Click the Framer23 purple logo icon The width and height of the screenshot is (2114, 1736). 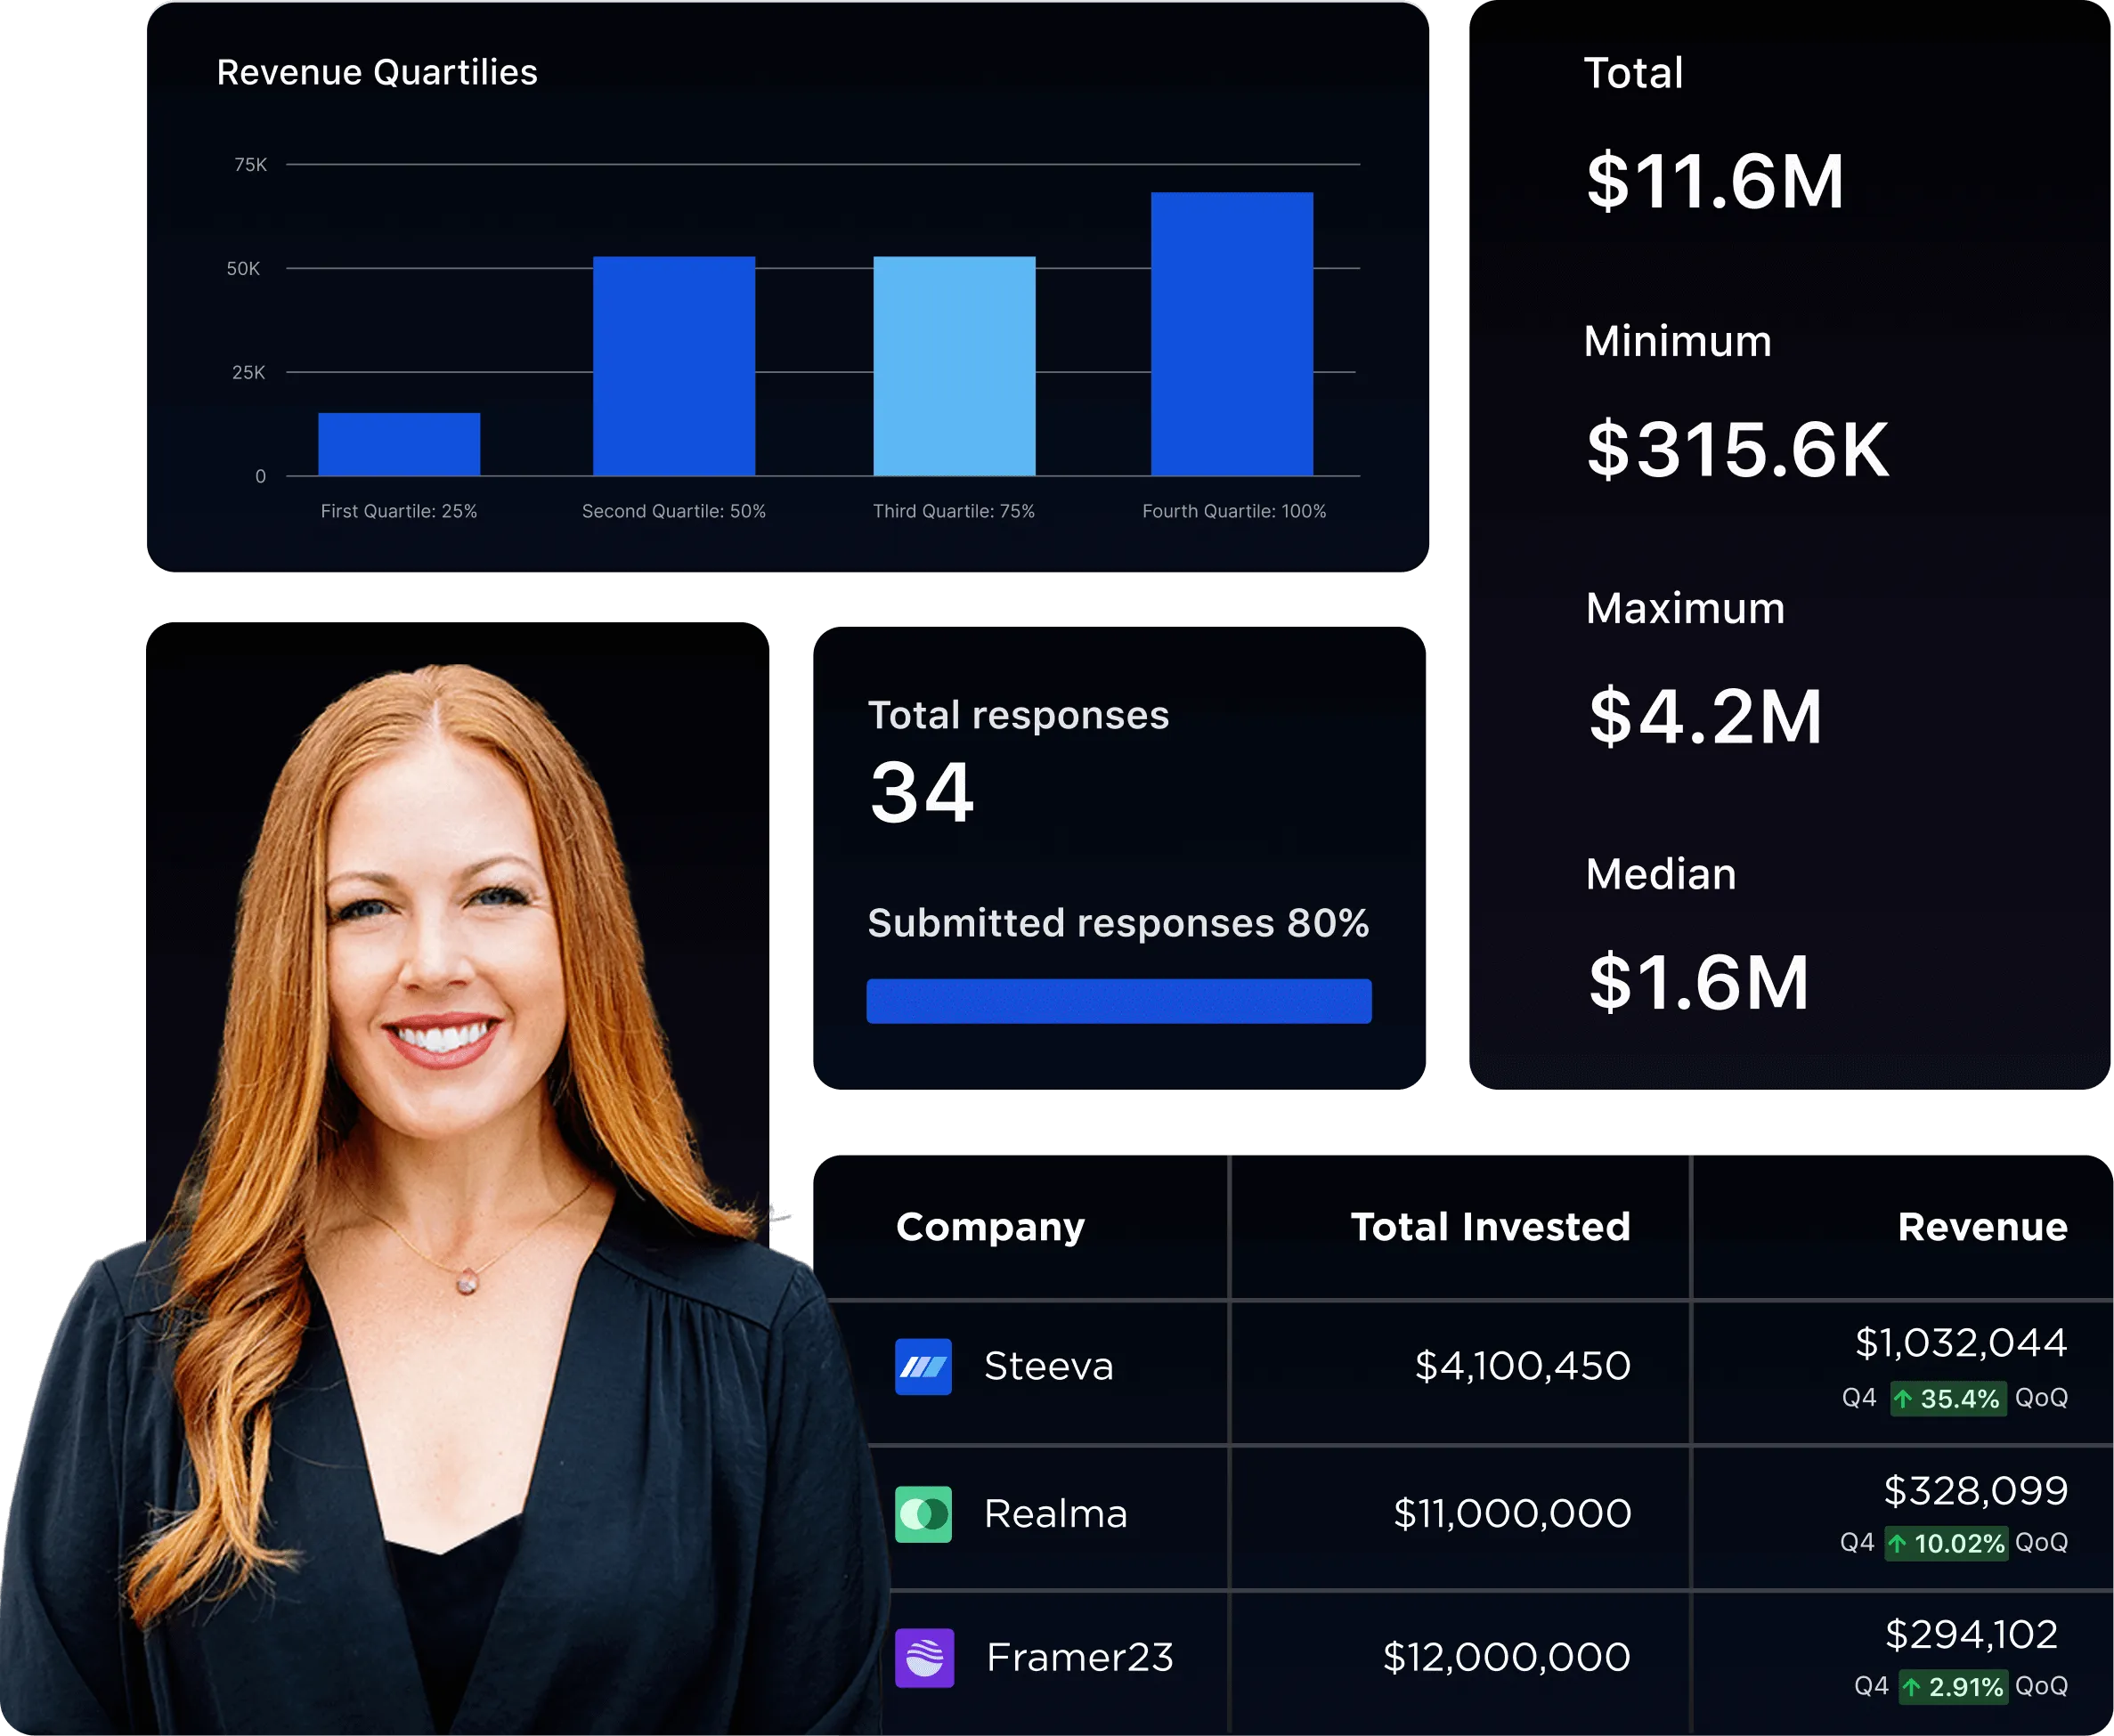coord(923,1658)
